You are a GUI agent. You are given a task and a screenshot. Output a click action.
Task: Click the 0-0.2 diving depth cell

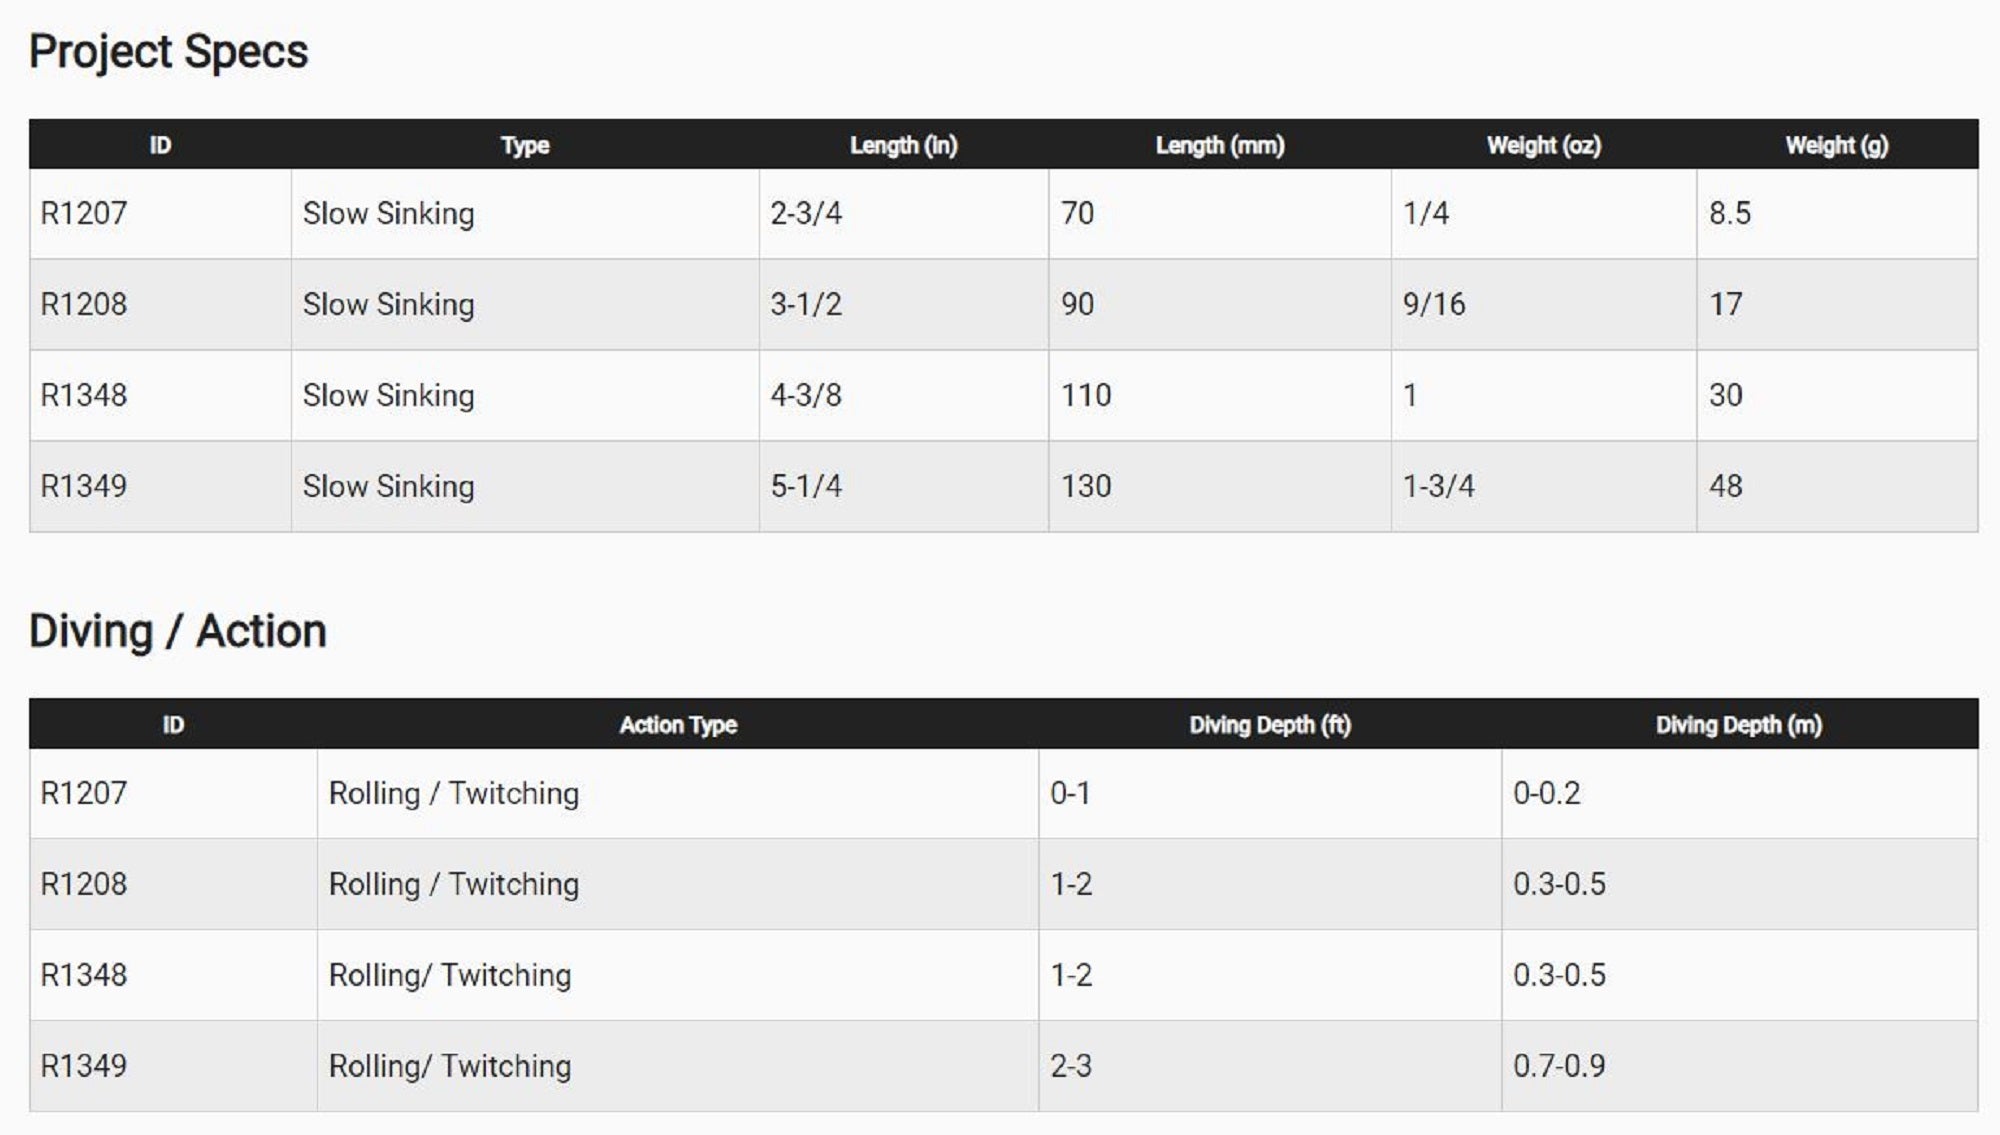1547,793
